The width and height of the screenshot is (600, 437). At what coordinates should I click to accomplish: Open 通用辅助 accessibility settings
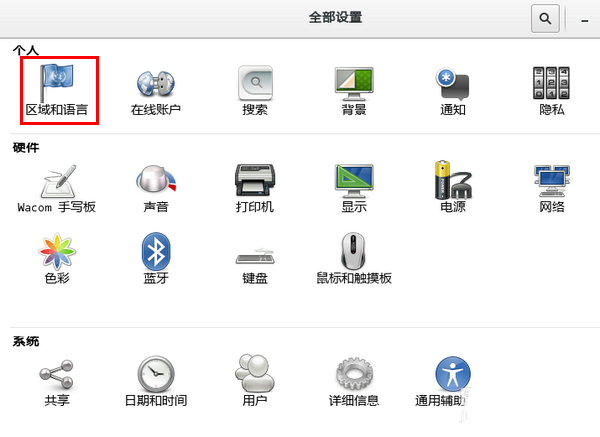tap(444, 381)
